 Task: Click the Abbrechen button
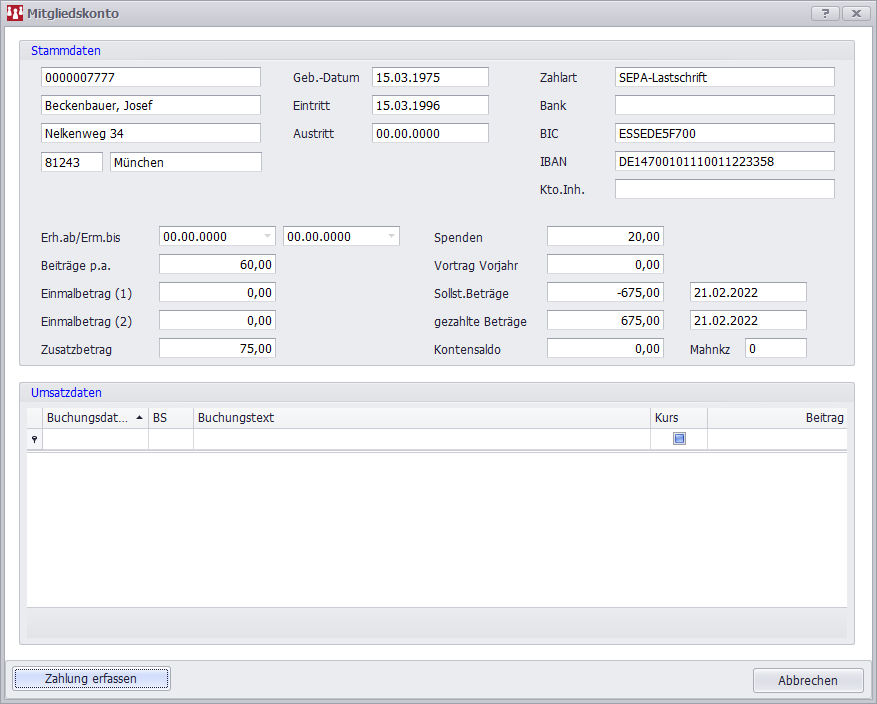pos(808,680)
